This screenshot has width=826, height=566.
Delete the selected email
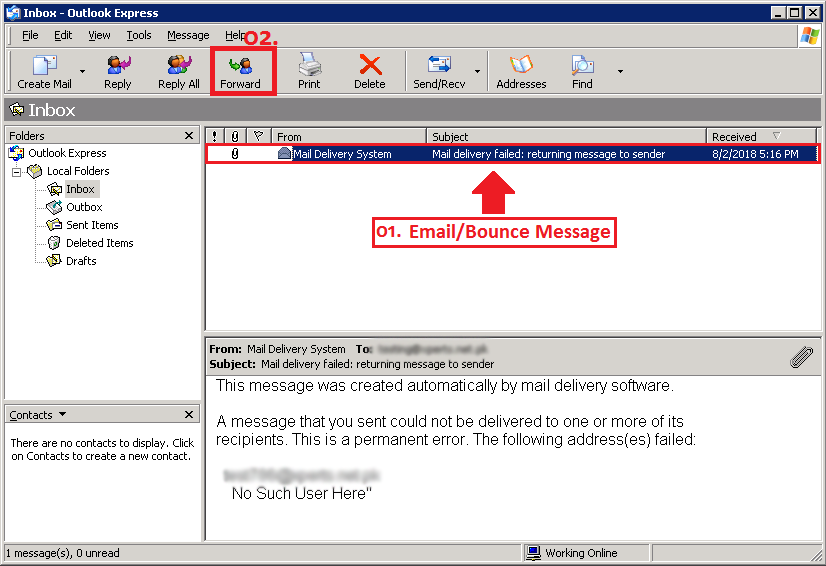pos(370,71)
